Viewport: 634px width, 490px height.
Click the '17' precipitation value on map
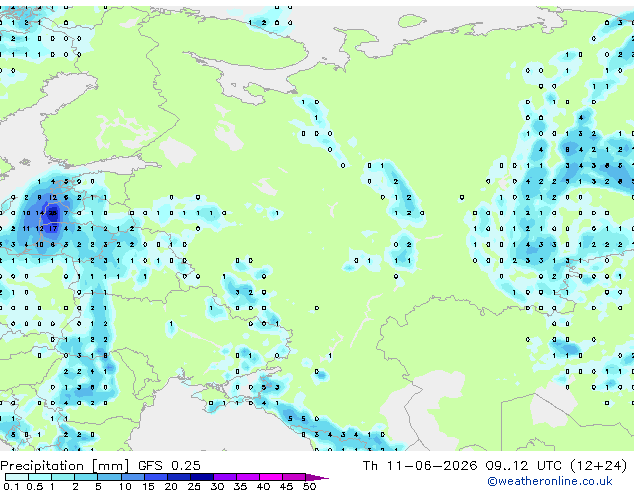[x=53, y=228]
